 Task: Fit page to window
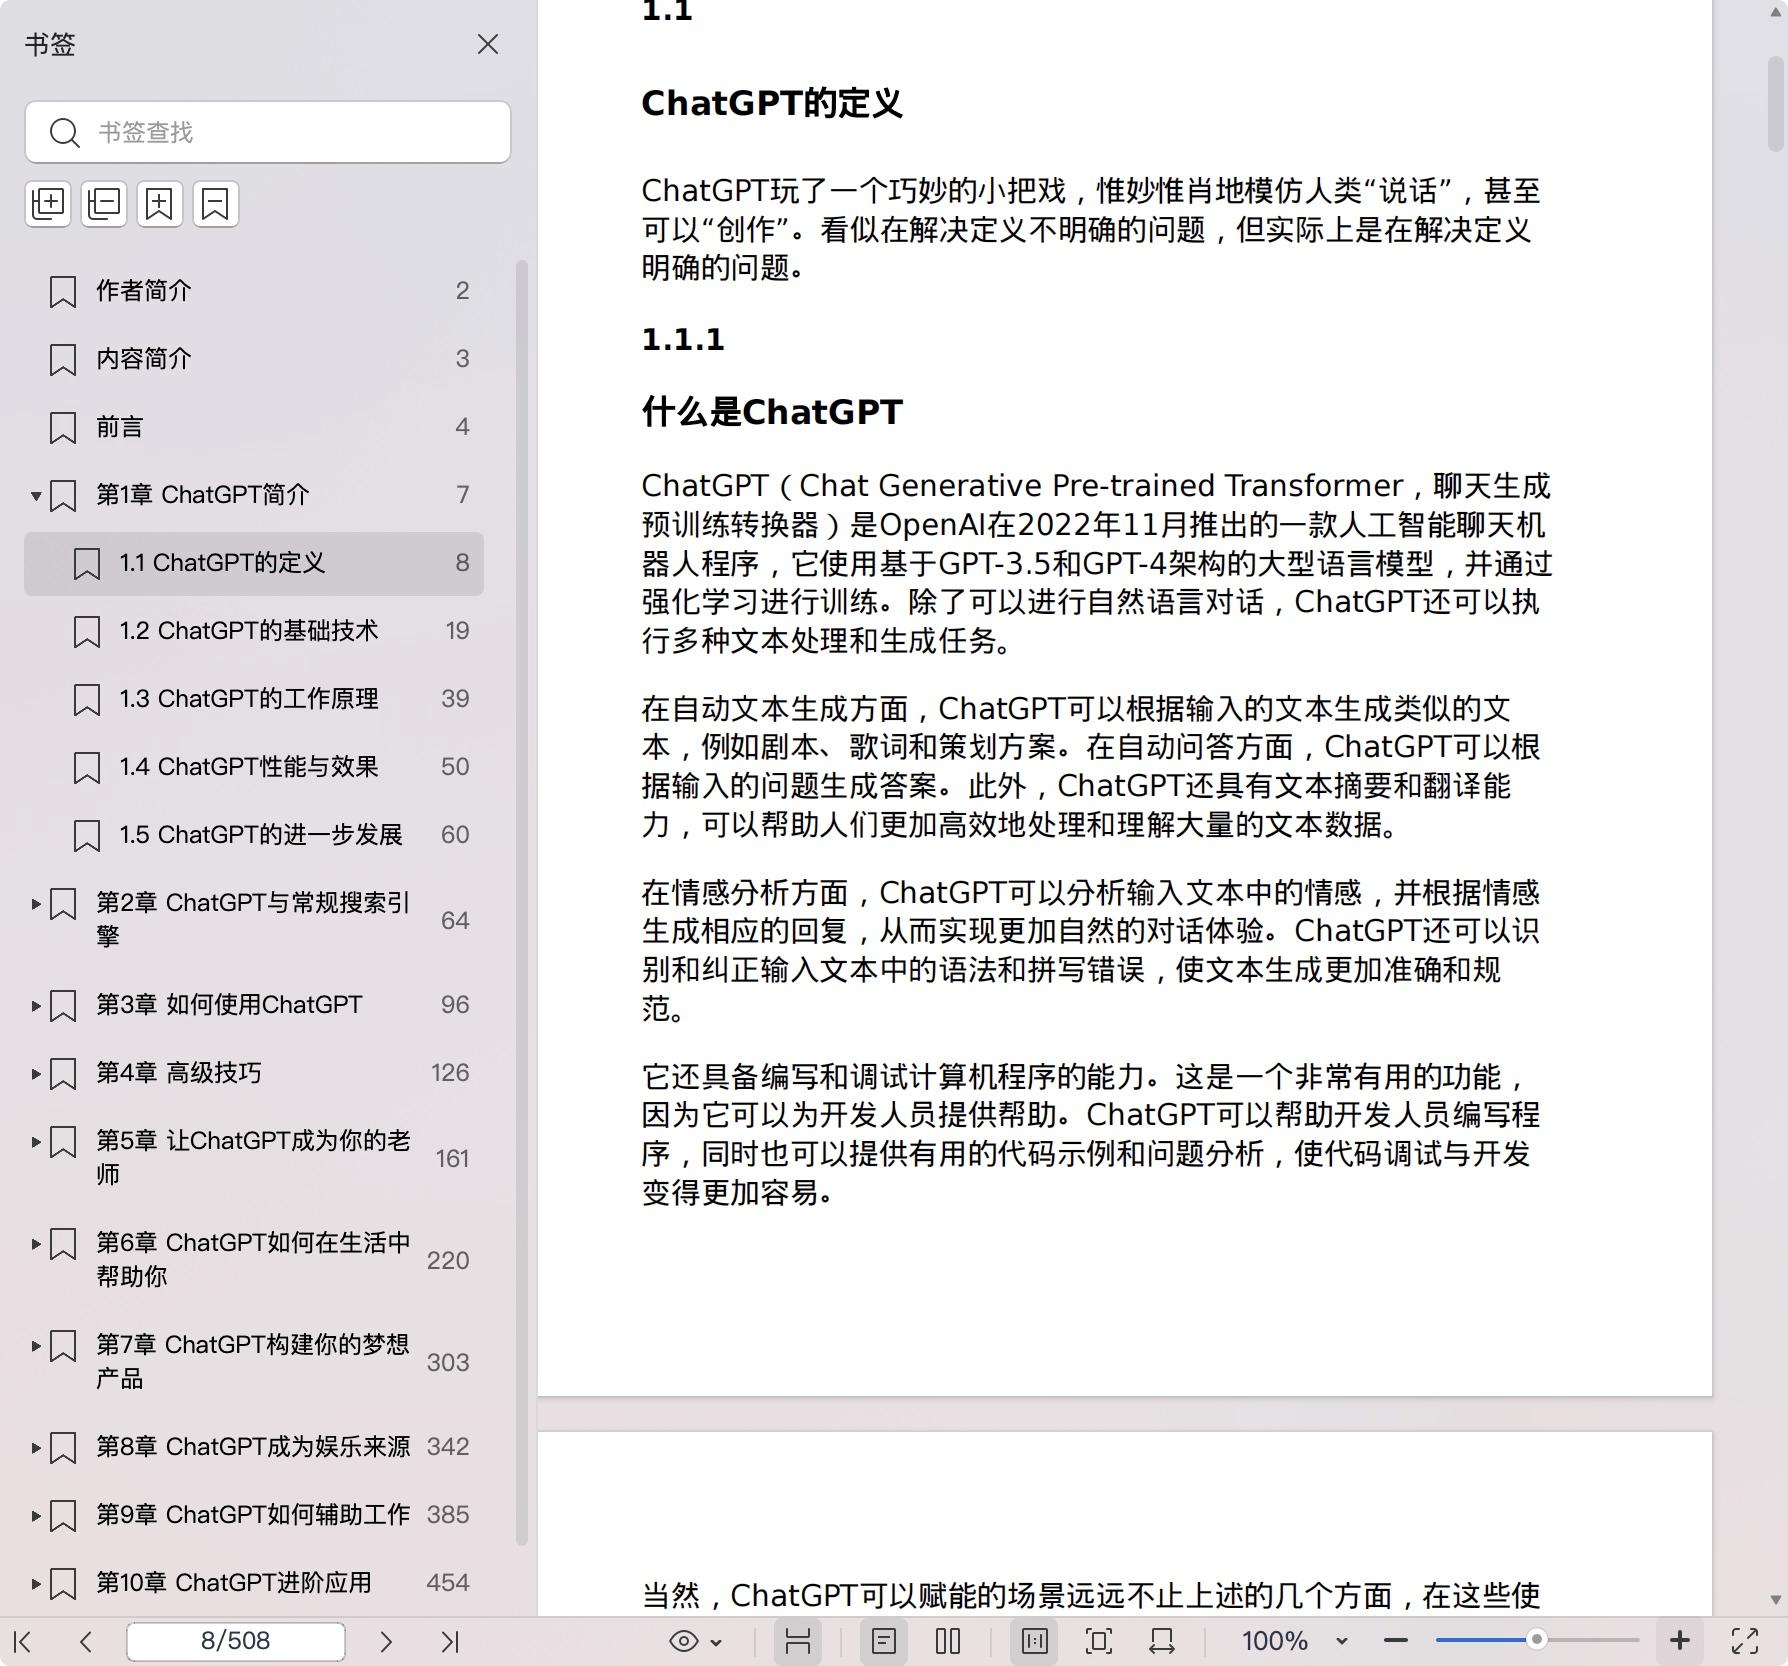pos(1098,1641)
